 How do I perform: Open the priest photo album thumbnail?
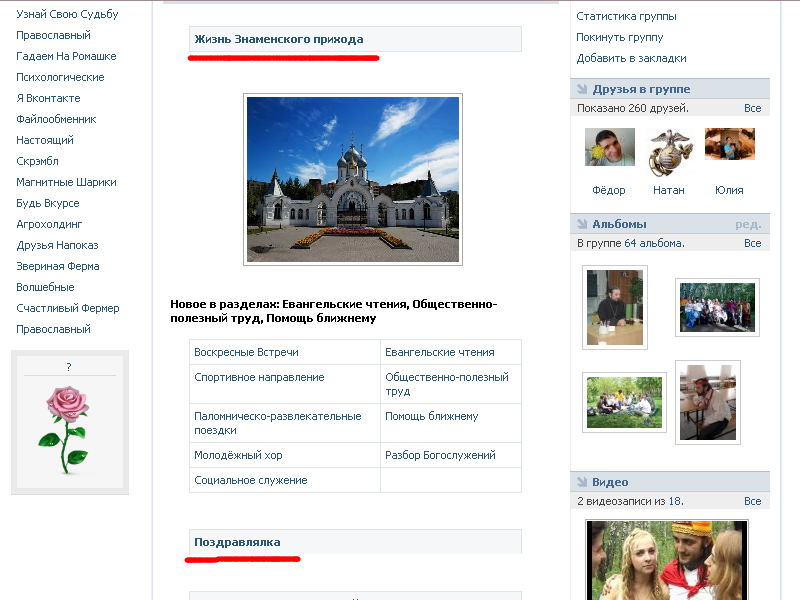[x=614, y=307]
